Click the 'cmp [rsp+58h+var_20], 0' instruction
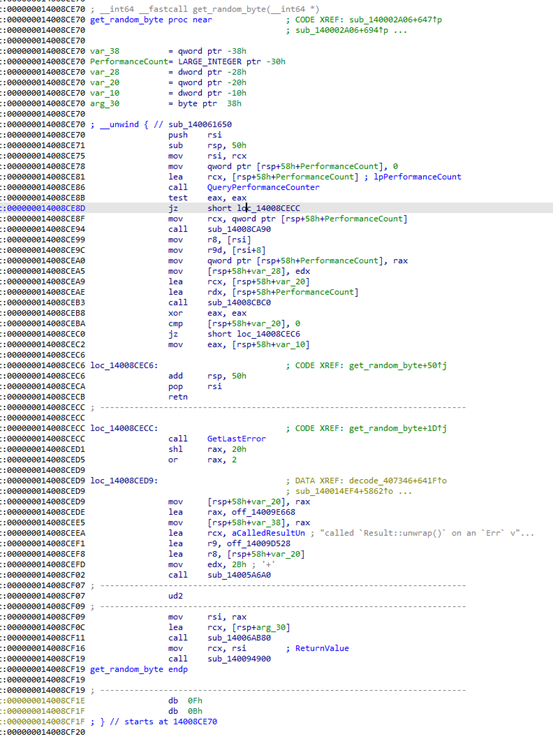This screenshot has width=554, height=740. (234, 324)
